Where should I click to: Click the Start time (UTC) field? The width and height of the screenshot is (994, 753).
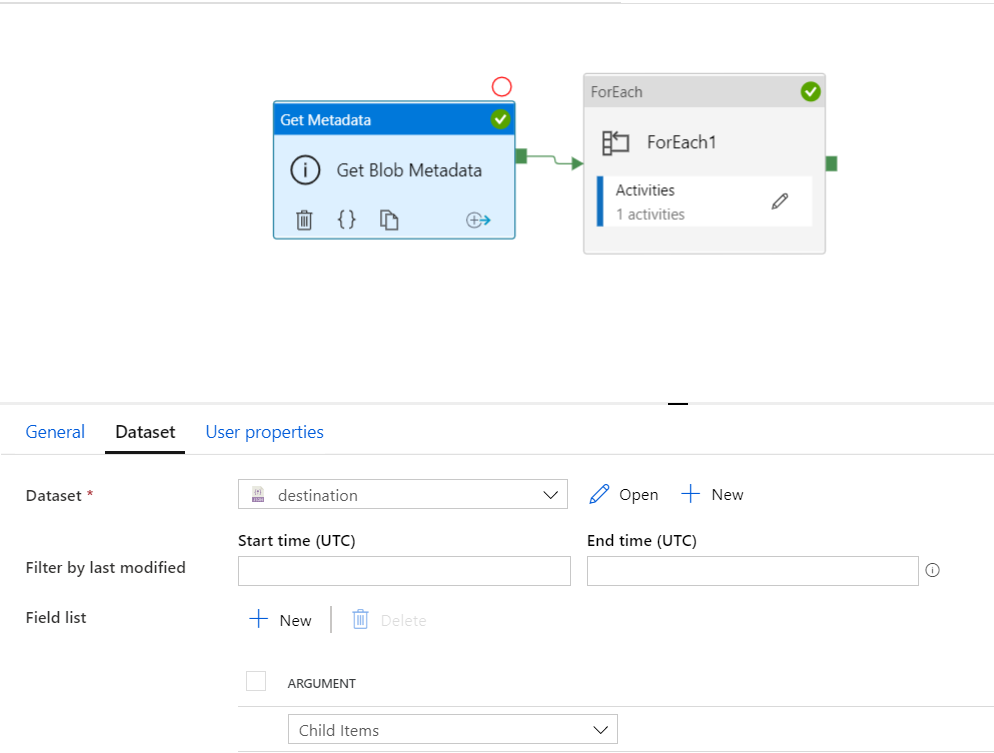[x=404, y=571]
